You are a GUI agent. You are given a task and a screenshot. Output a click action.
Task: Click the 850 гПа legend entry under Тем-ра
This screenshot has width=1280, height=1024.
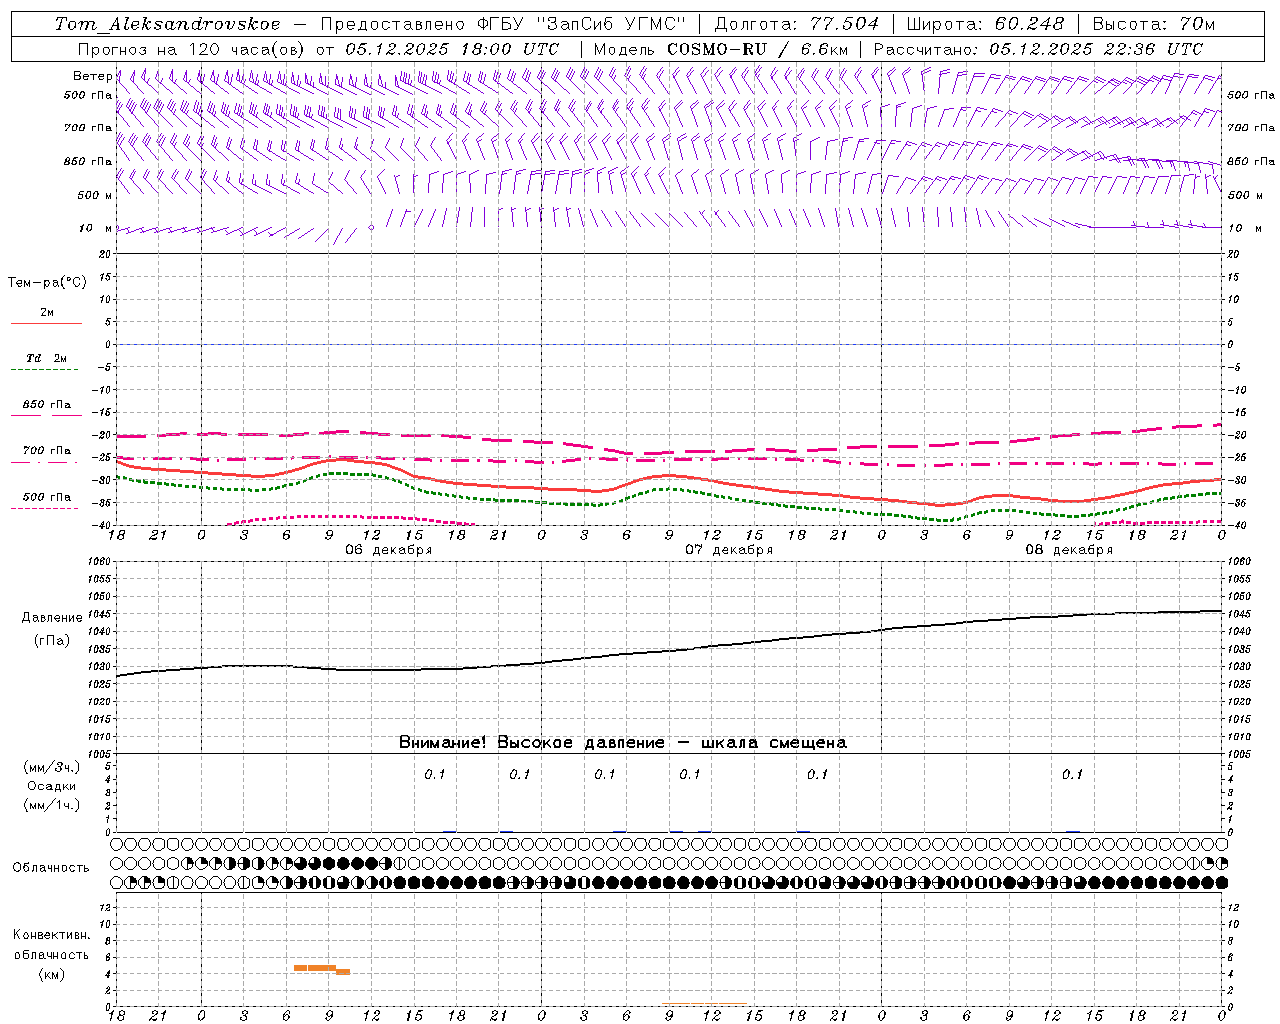pos(46,408)
